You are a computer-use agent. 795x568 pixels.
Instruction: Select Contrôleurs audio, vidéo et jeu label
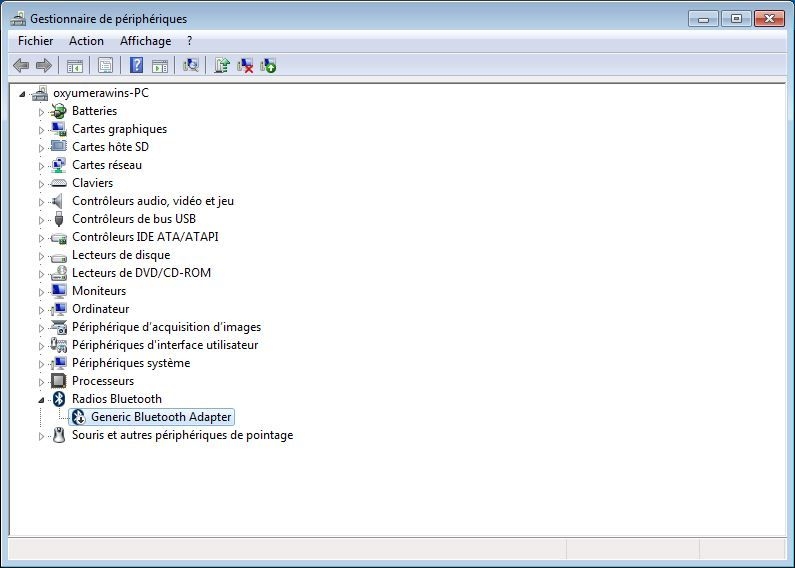pyautogui.click(x=153, y=201)
